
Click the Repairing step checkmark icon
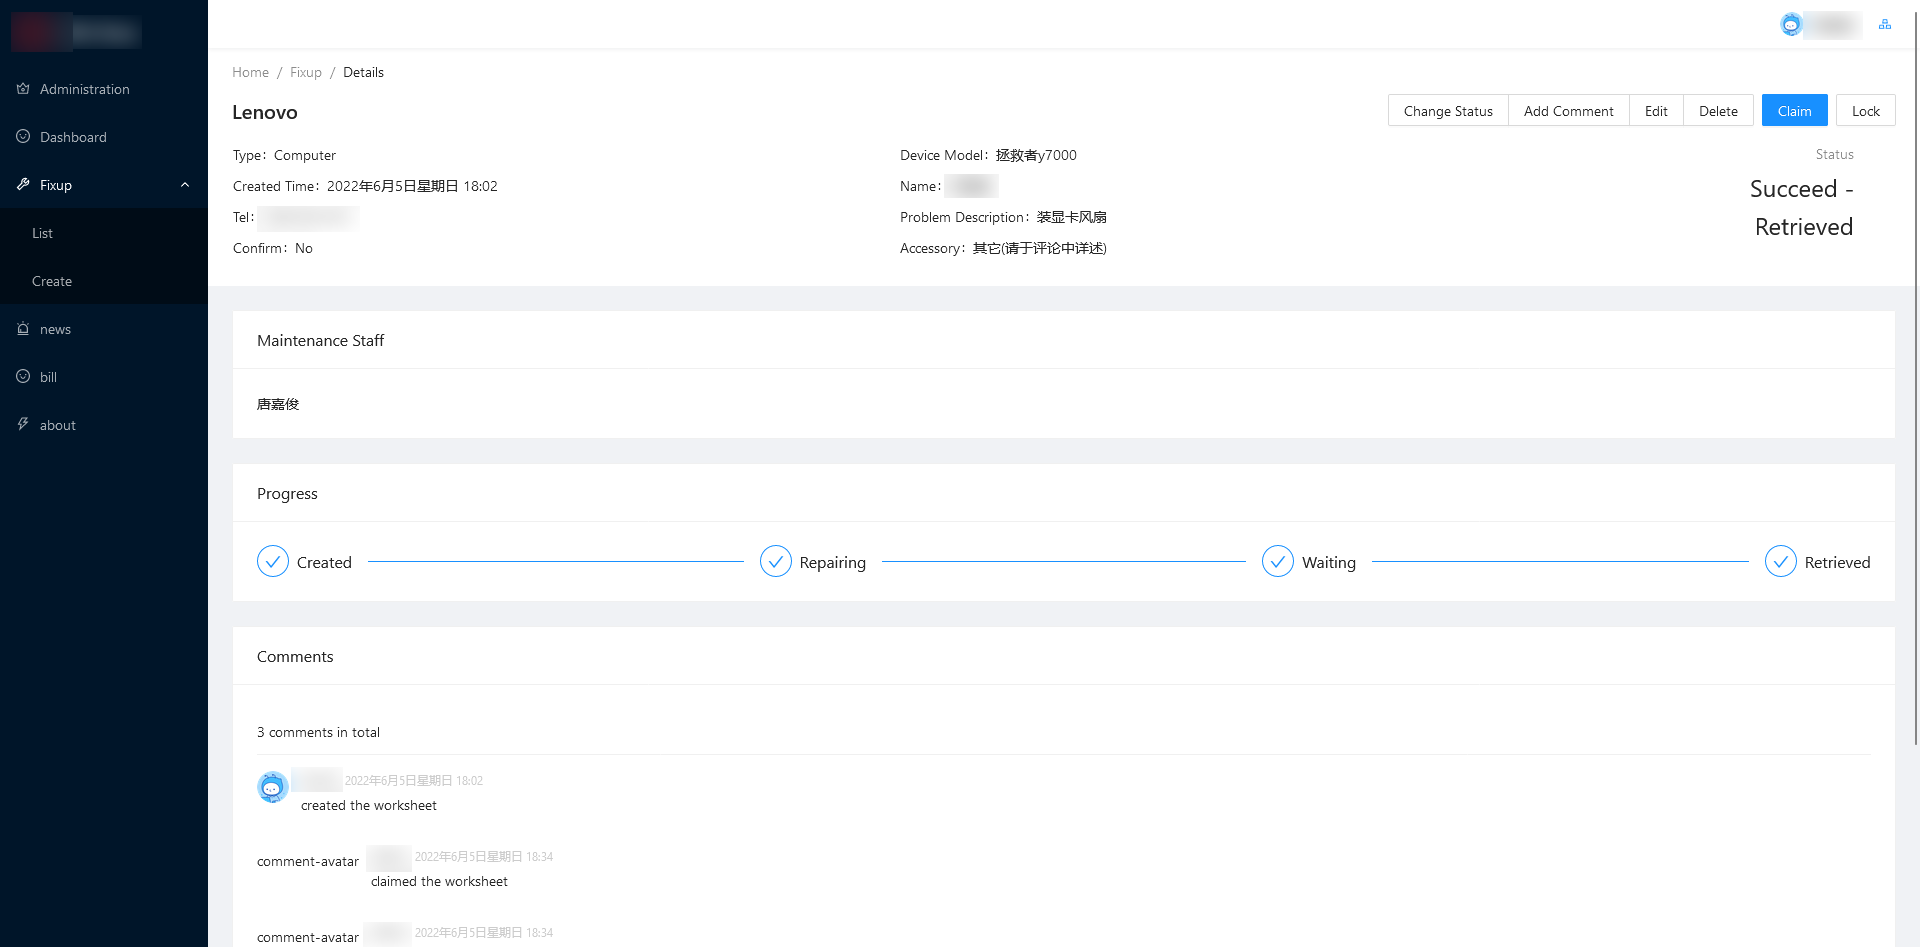776,562
